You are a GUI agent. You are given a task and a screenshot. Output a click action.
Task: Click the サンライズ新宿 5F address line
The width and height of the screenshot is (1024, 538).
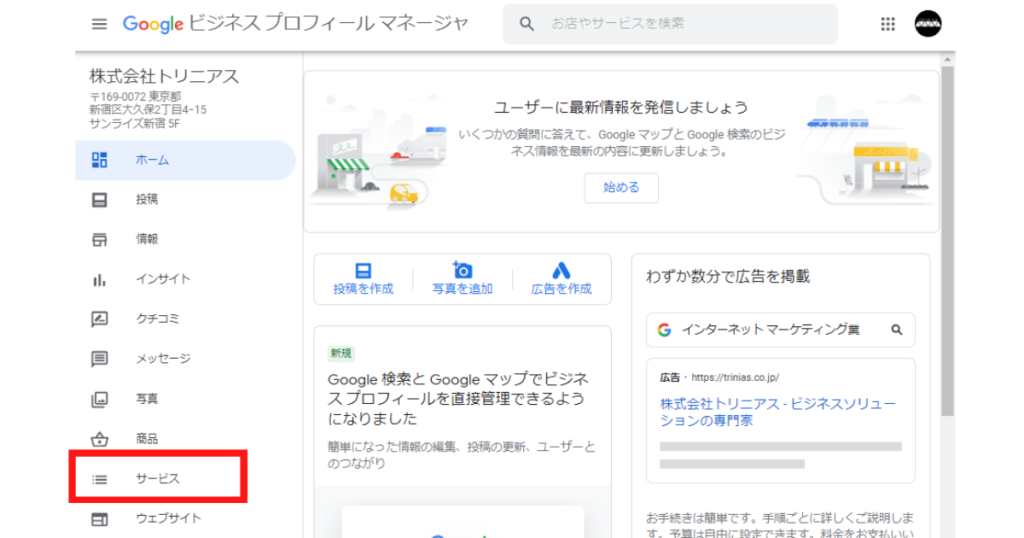click(135, 123)
